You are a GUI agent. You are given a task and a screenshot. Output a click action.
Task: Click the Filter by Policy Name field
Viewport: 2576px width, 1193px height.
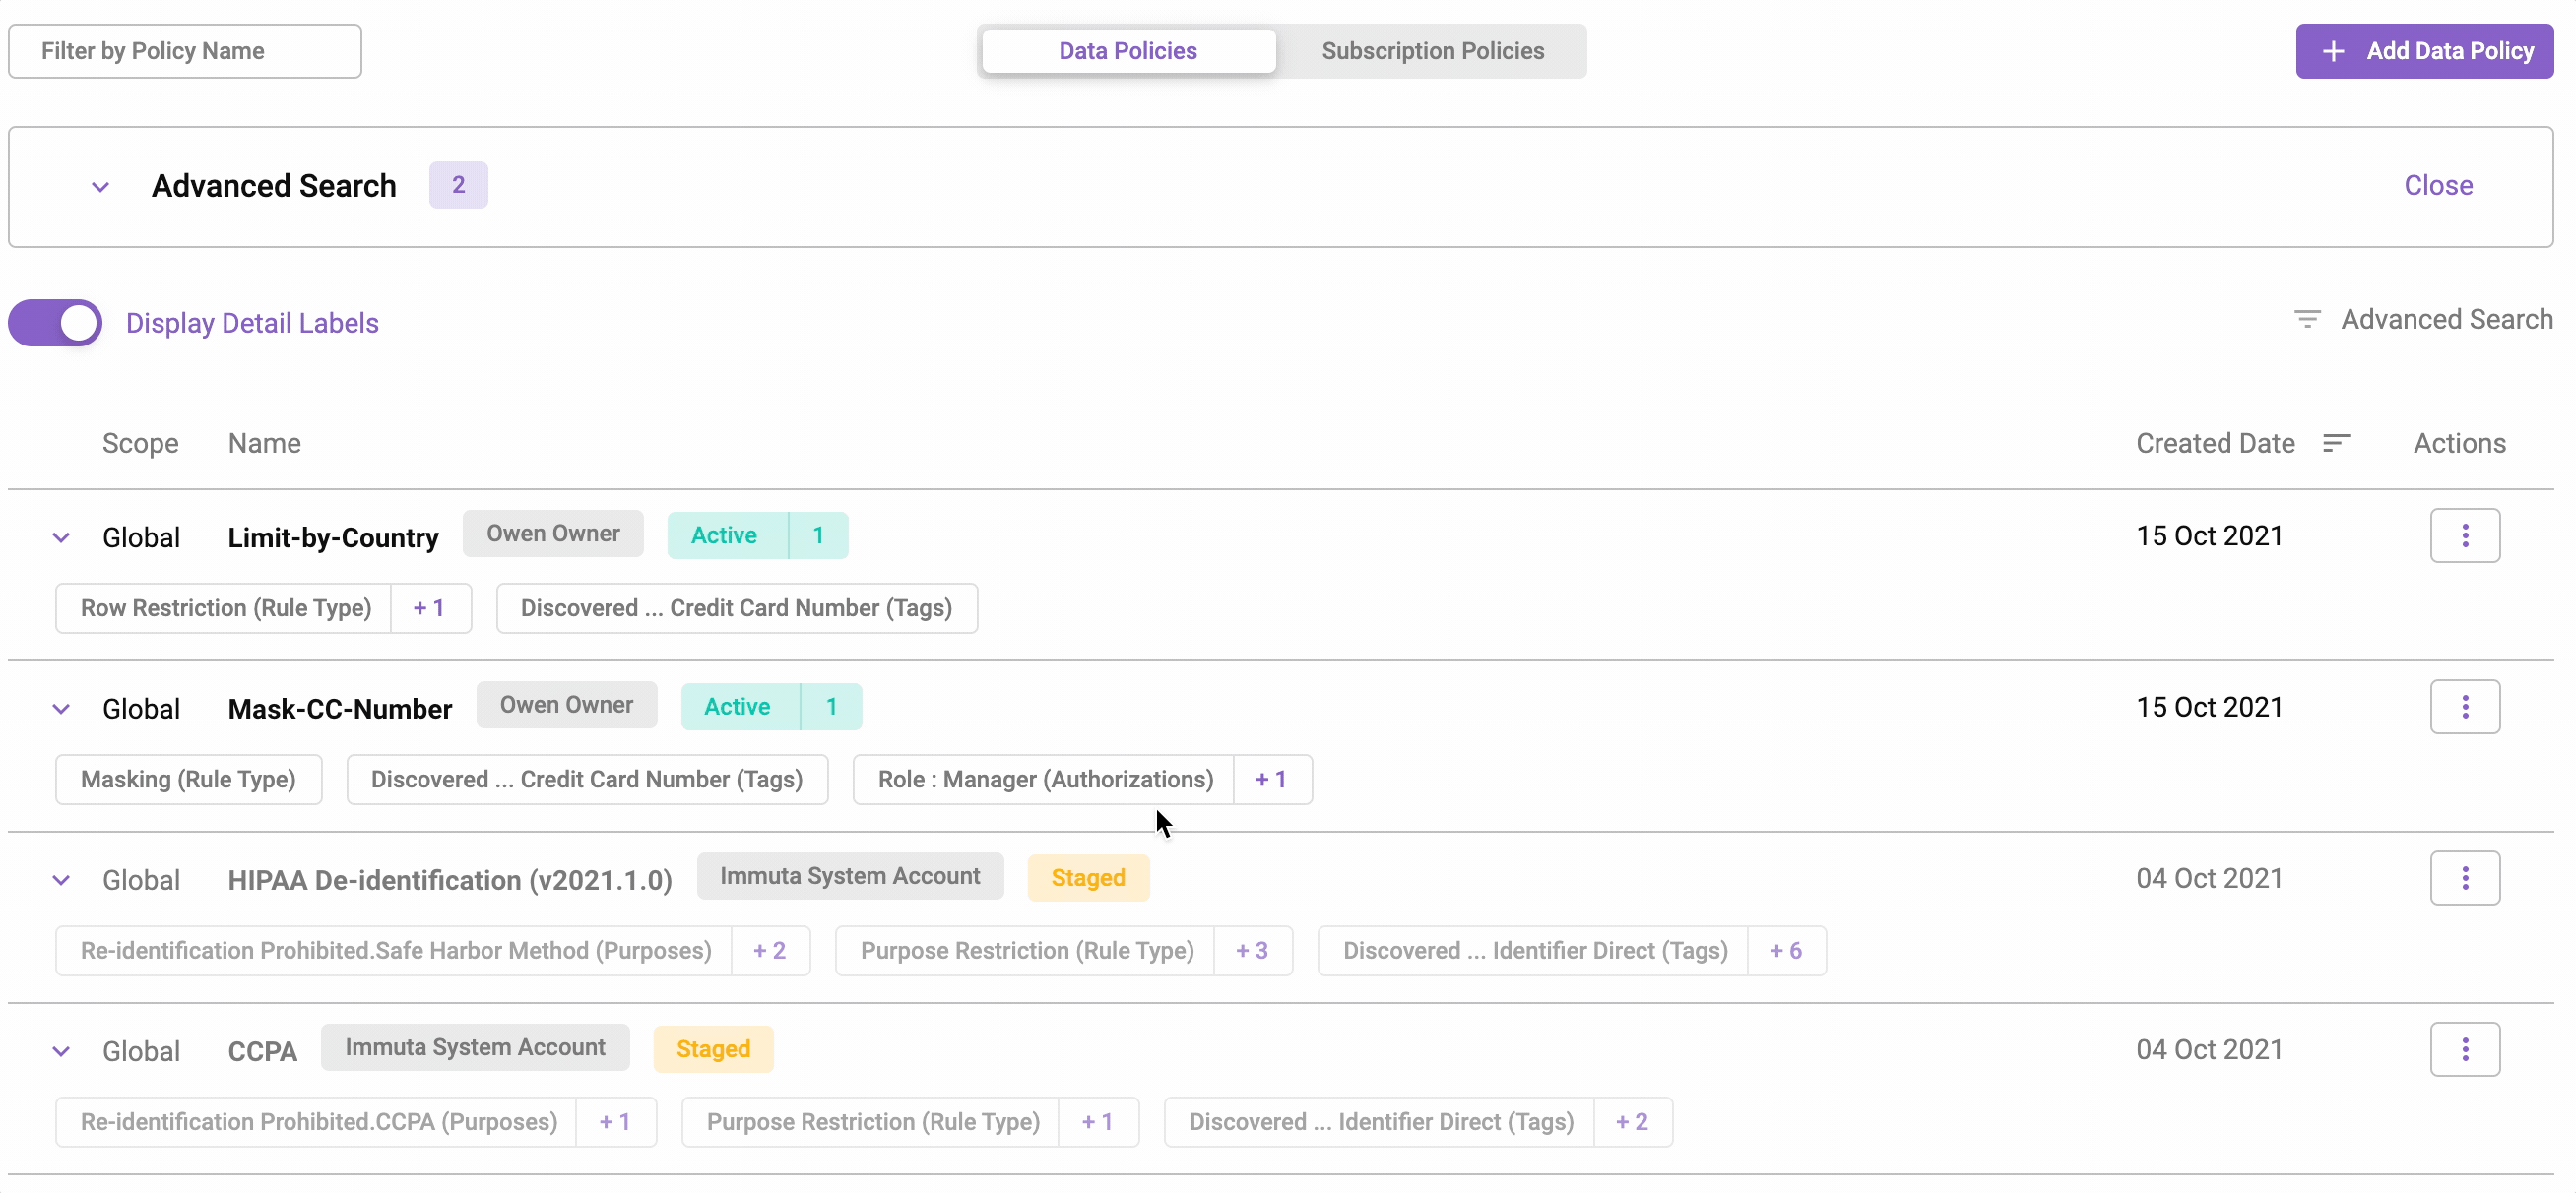(x=185, y=51)
